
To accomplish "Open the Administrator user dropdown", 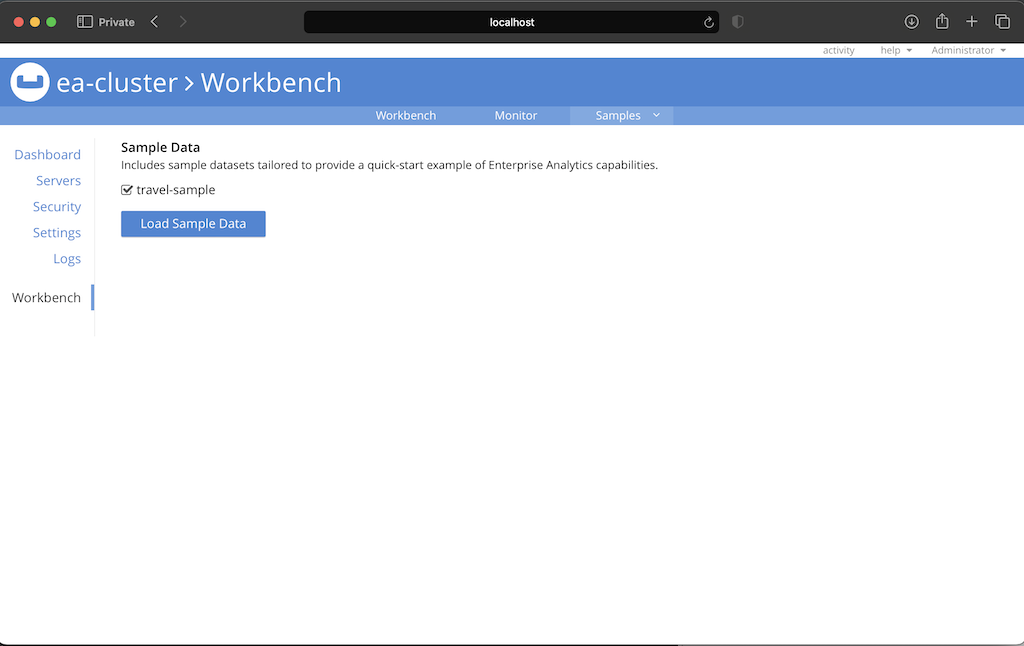I will (968, 50).
